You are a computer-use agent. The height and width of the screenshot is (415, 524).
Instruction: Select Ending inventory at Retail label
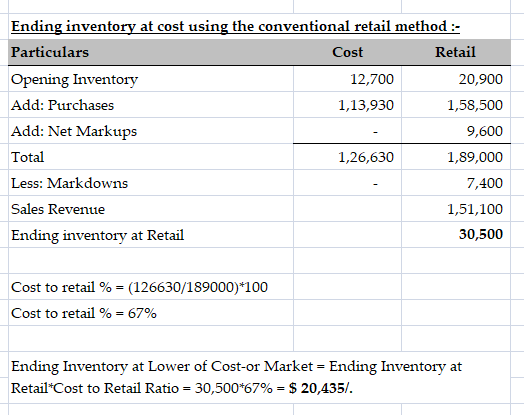pyautogui.click(x=97, y=235)
